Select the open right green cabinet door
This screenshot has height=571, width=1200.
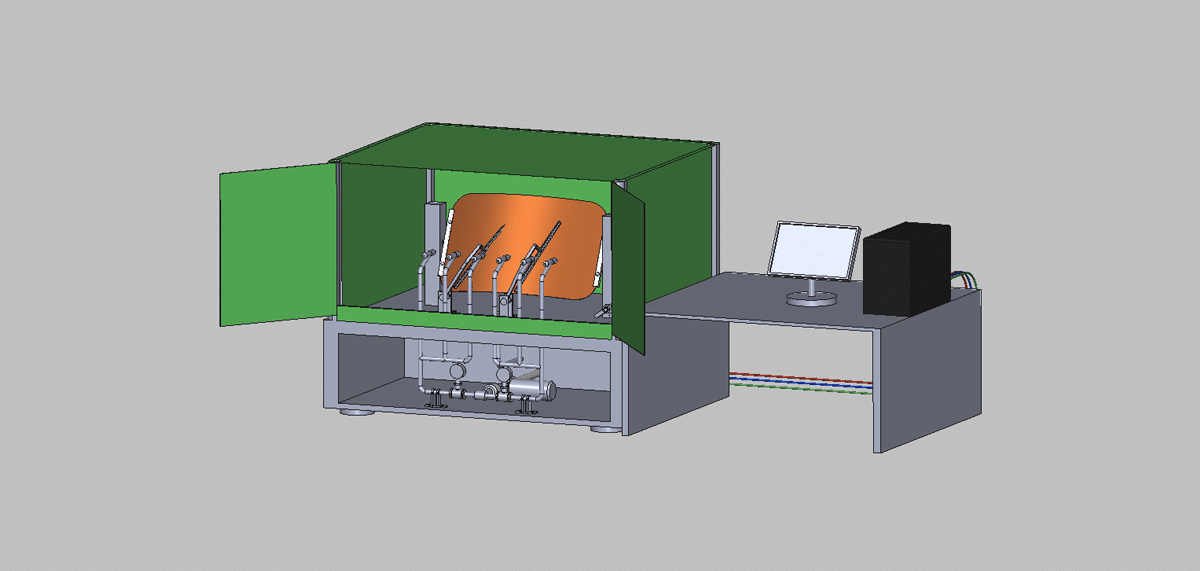[x=629, y=267]
